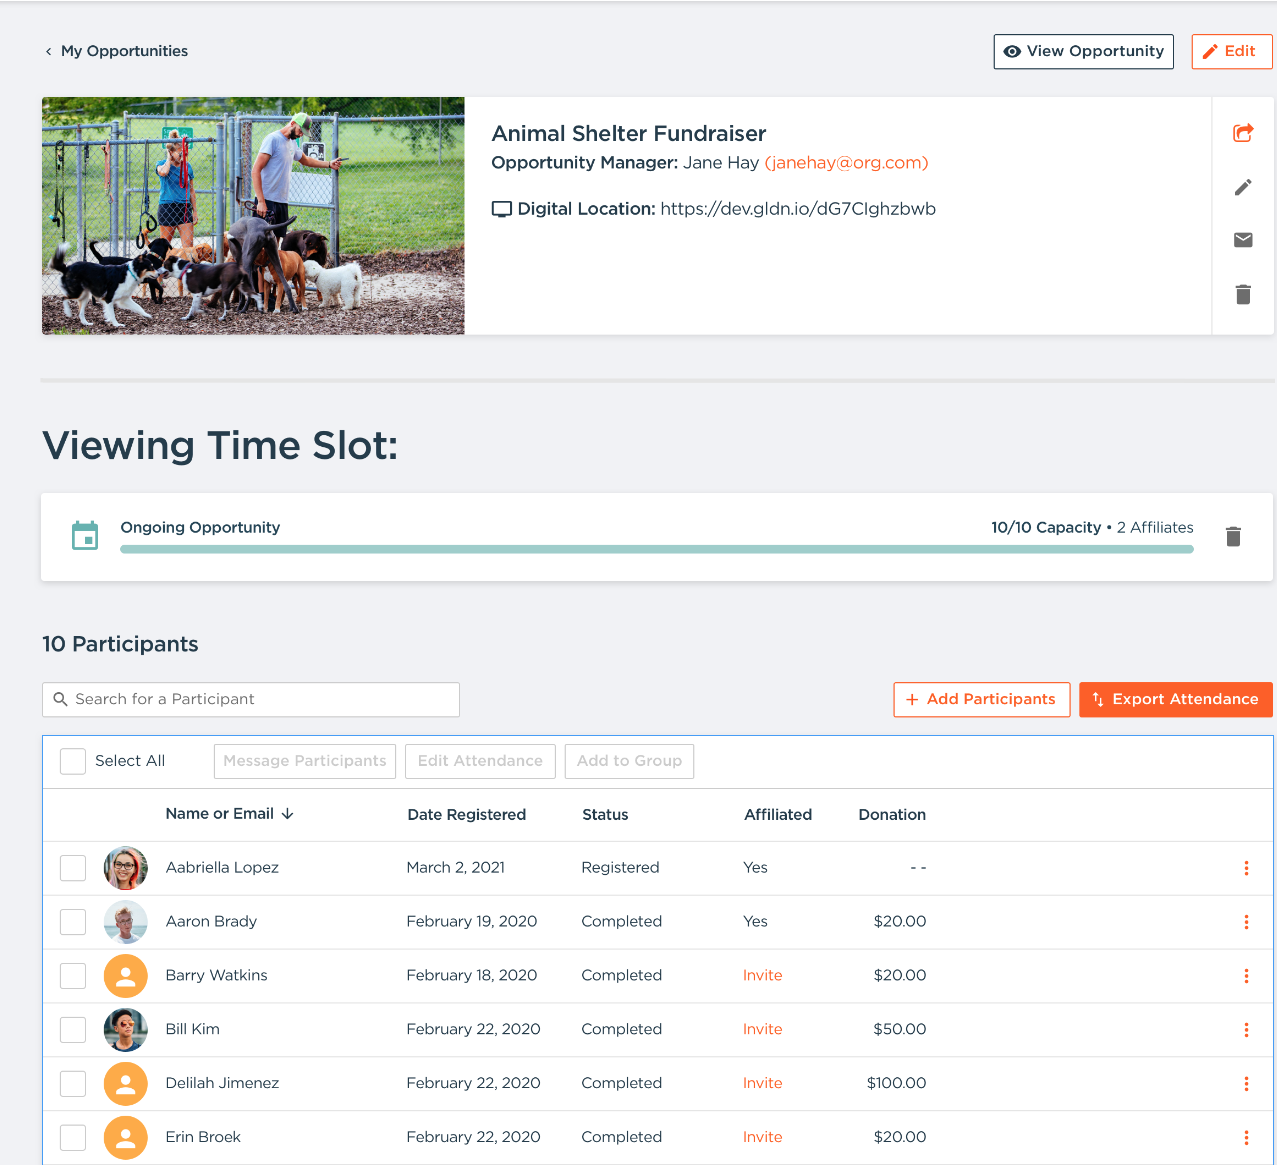Click the search magnifier in the participant search bar
This screenshot has width=1277, height=1165.
click(60, 699)
